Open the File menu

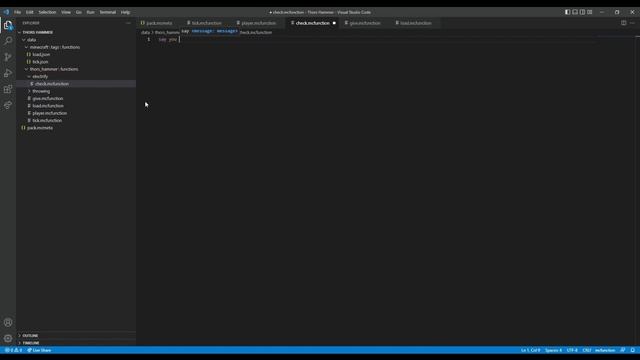click(18, 12)
